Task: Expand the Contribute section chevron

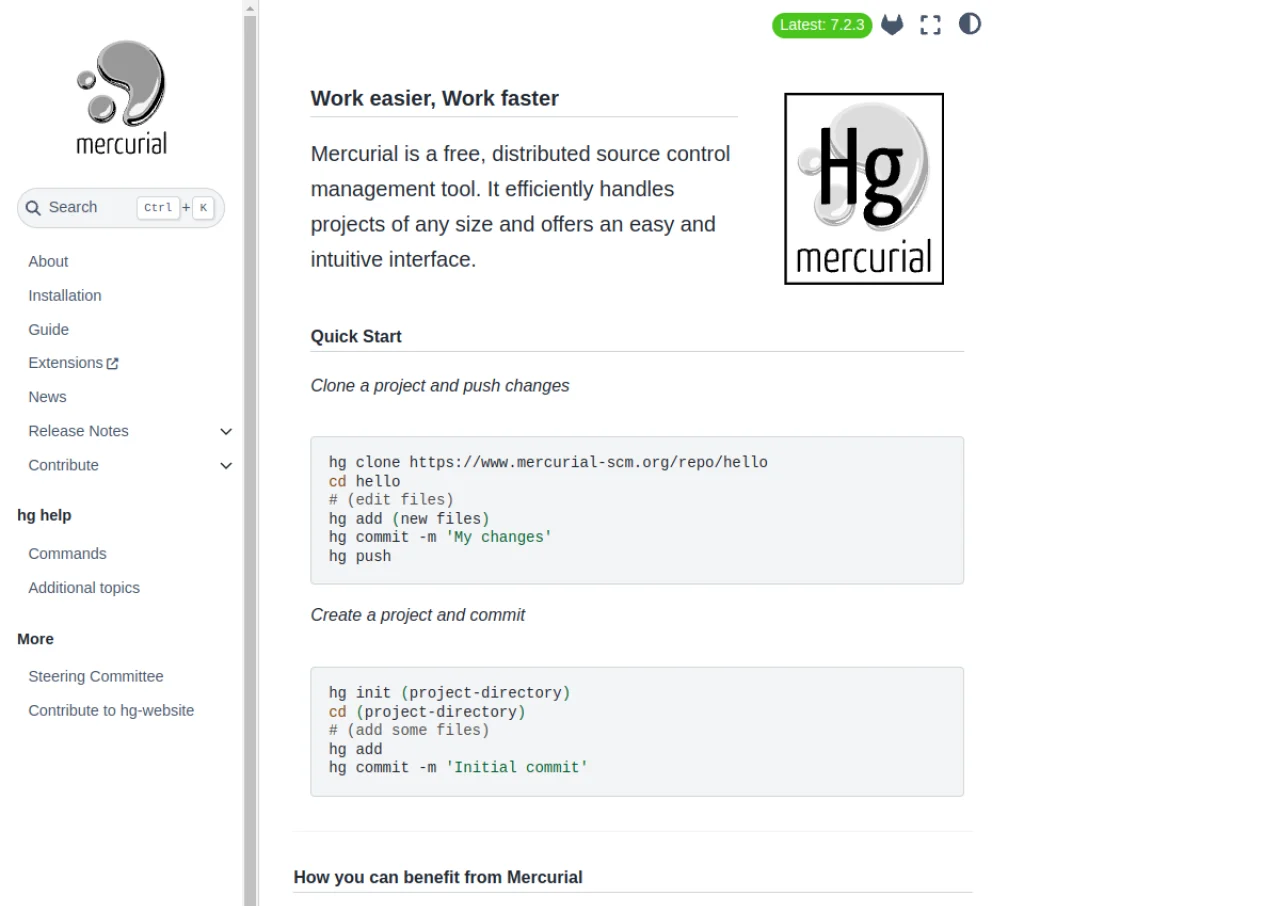Action: pyautogui.click(x=226, y=466)
